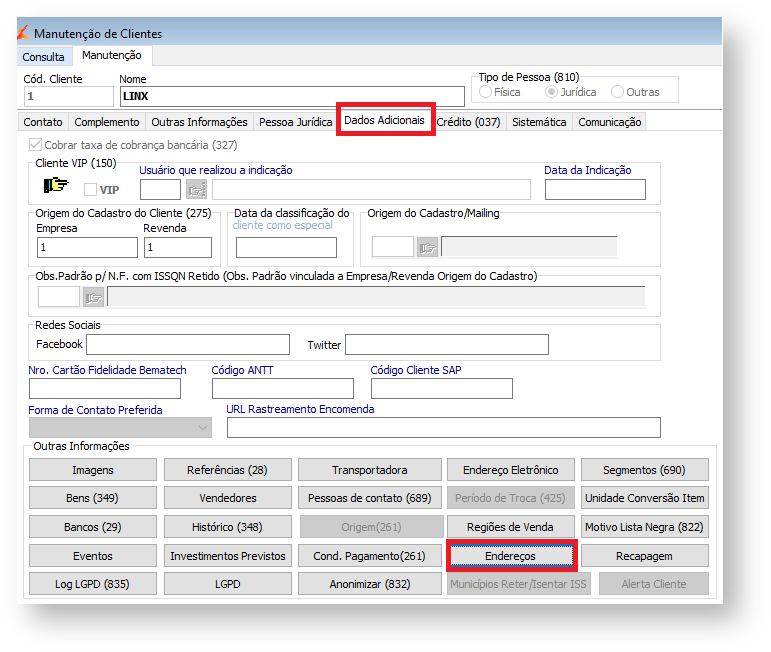Expand Forma de Contato Preferida dropdown

tap(204, 428)
